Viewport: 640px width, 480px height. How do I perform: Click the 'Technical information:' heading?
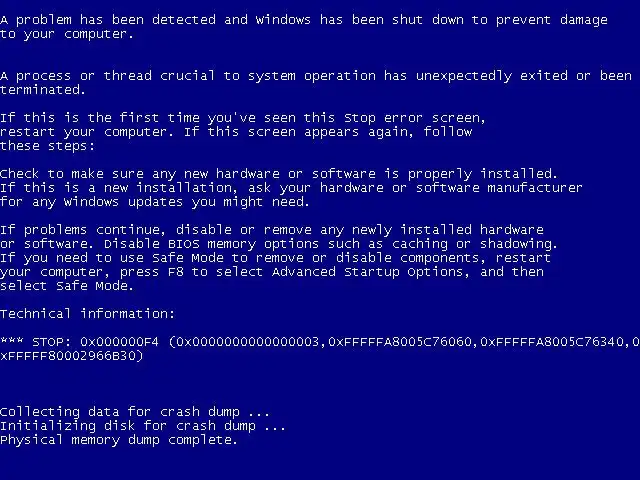pyautogui.click(x=87, y=313)
